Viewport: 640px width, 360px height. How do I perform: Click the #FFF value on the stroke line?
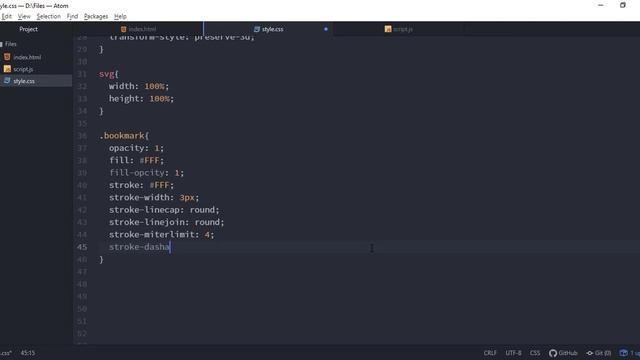click(159, 185)
